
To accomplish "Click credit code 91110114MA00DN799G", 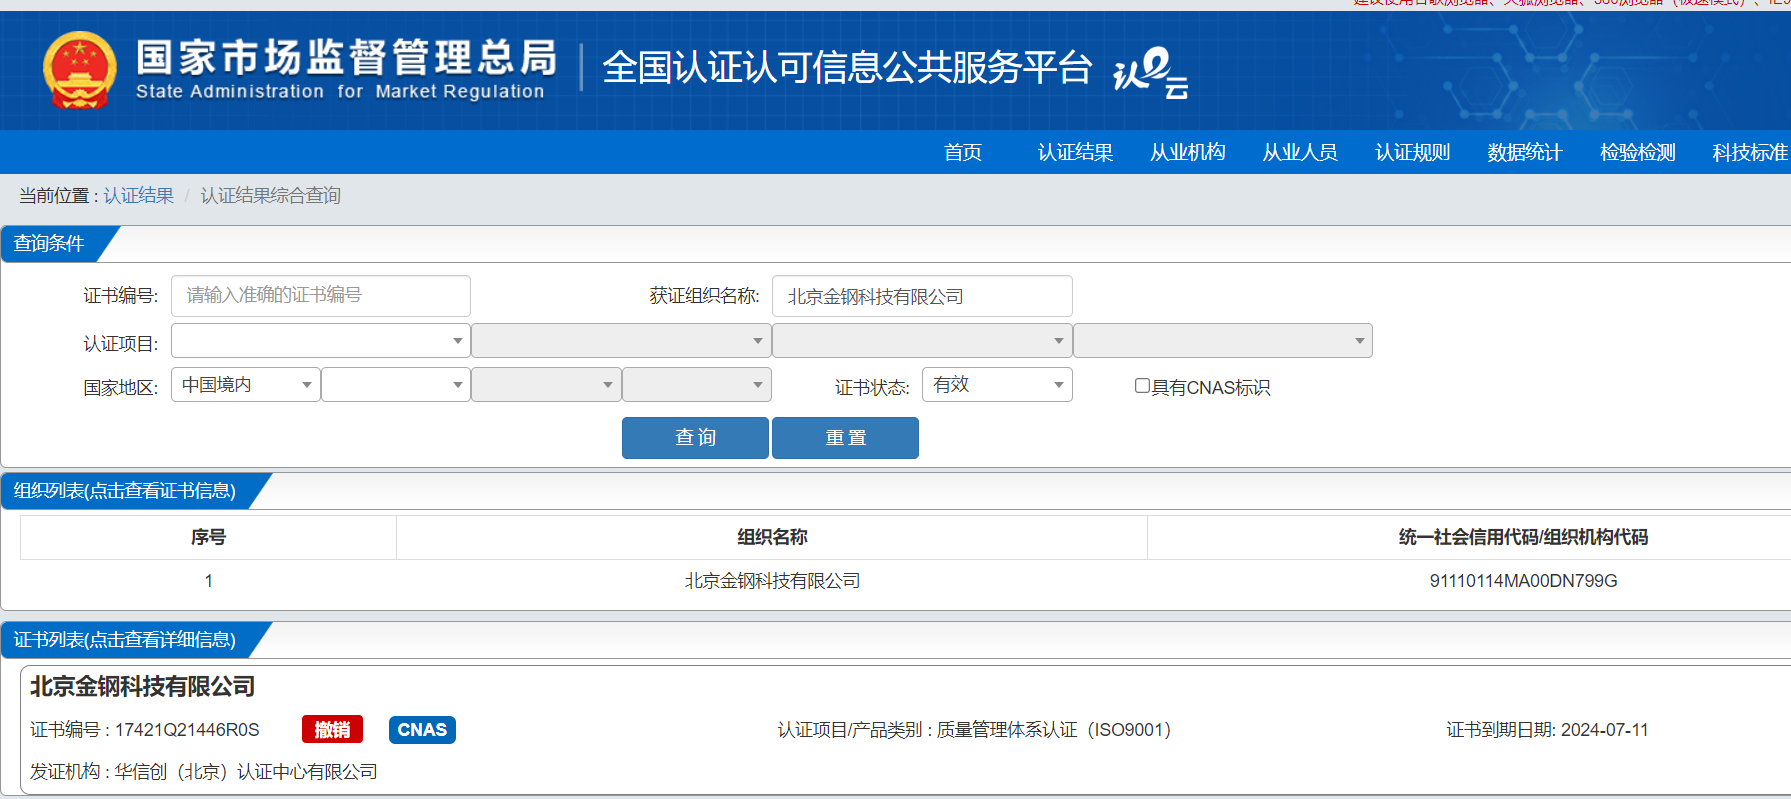I will (x=1523, y=581).
